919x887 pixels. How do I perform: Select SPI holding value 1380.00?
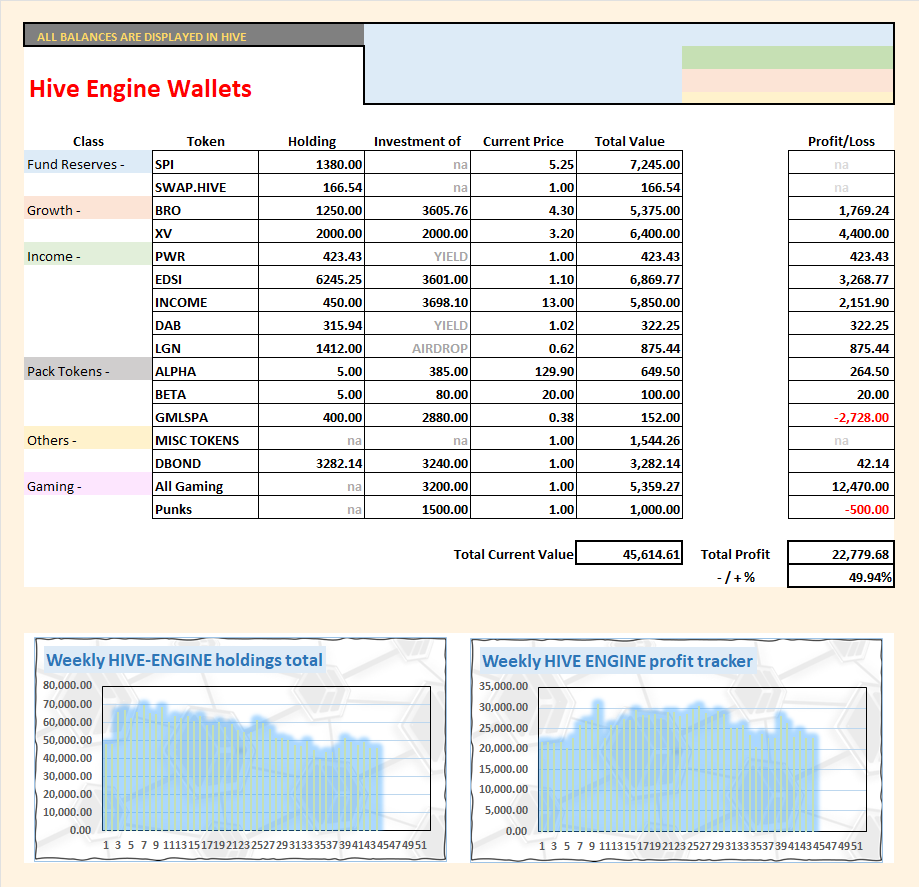311,162
